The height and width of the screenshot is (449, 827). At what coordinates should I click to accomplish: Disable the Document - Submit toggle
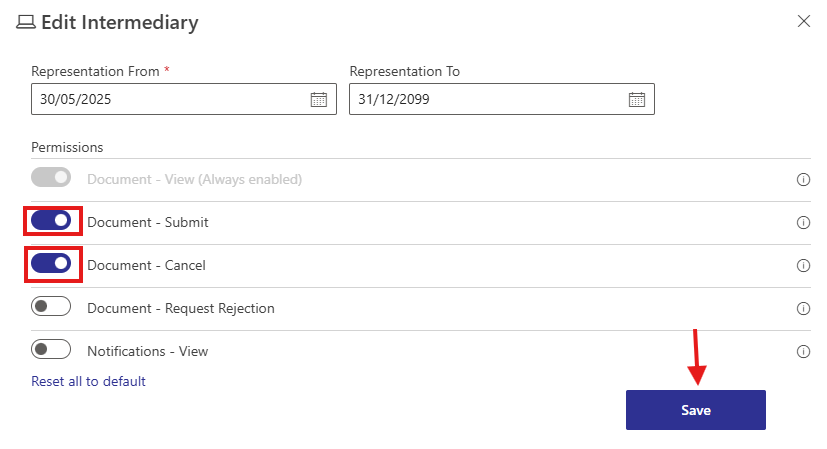click(51, 221)
